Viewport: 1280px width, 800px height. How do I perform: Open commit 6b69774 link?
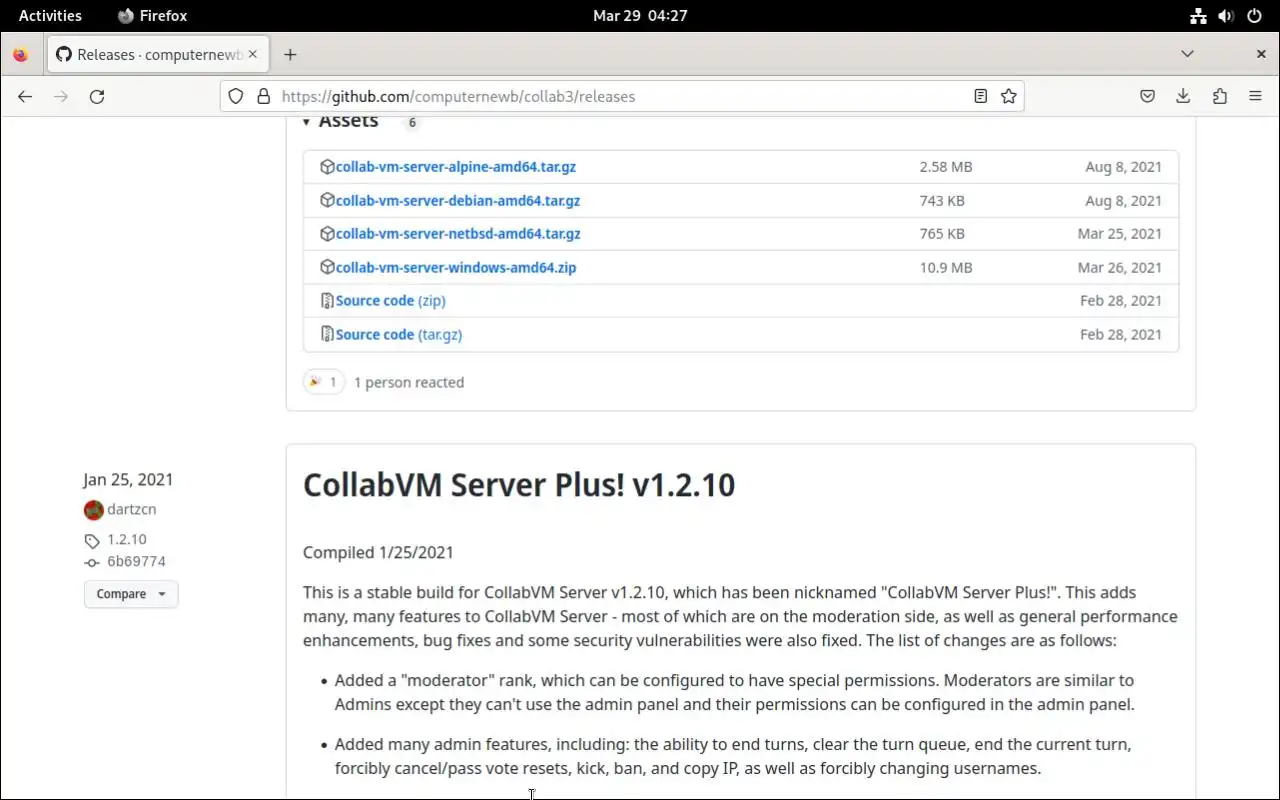(x=137, y=561)
